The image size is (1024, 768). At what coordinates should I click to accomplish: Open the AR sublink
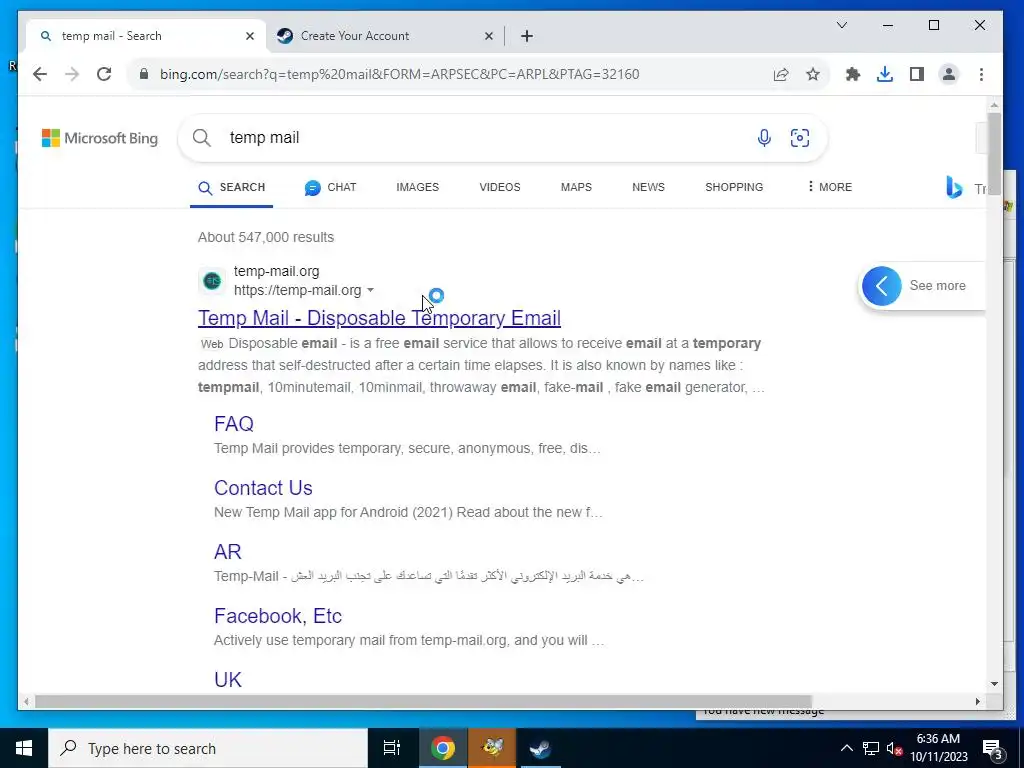pyautogui.click(x=228, y=552)
